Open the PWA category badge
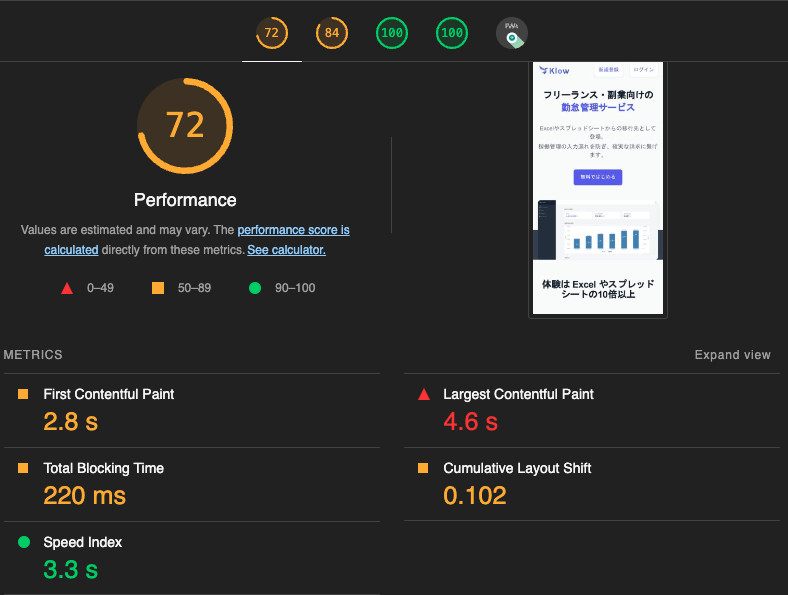 [512, 33]
